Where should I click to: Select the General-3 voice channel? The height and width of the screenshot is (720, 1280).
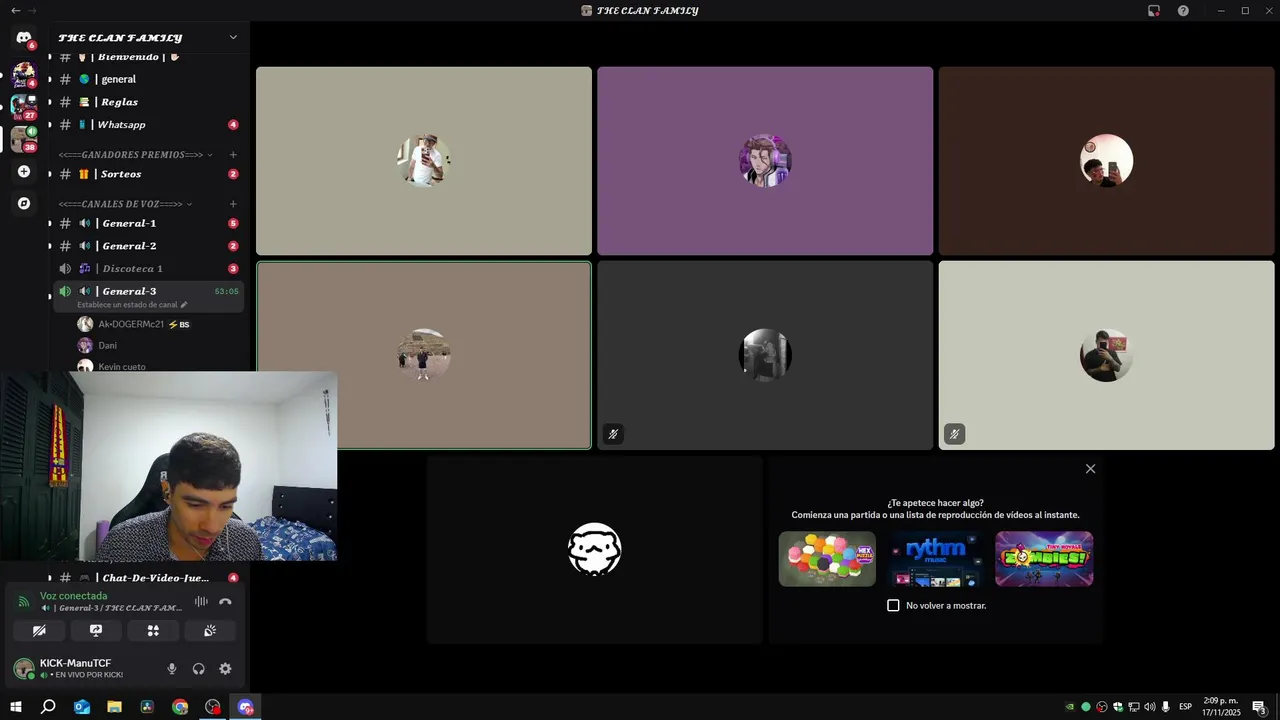click(x=148, y=296)
